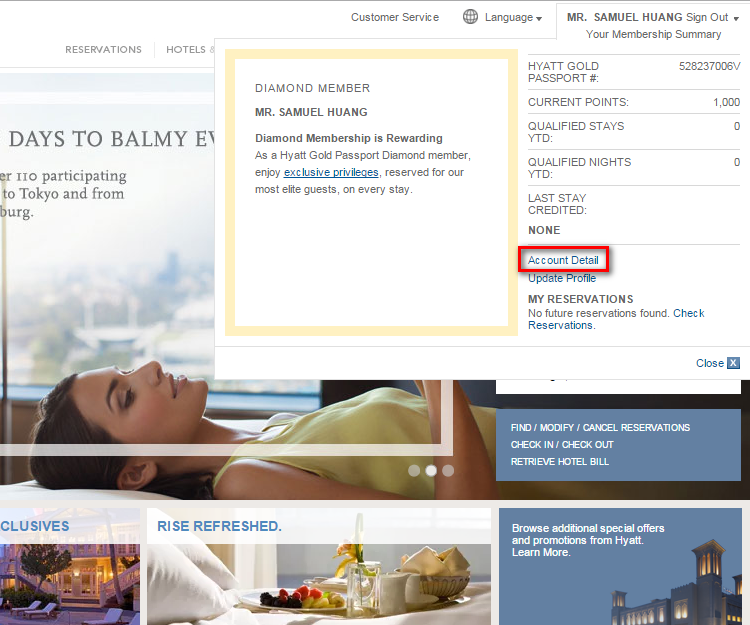Expand the Language dropdown arrow
This screenshot has width=750, height=625.
[539, 19]
